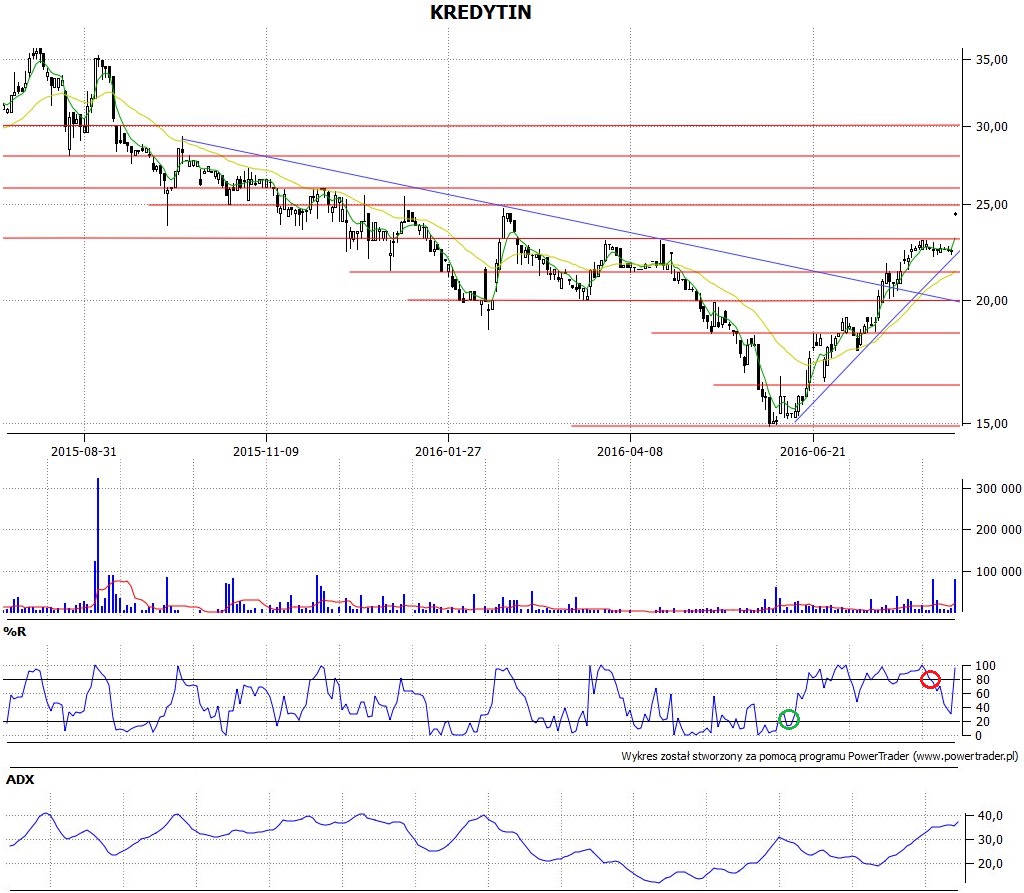The image size is (1024, 893).
Task: Click the ADX indicator label
Action: pos(20,780)
